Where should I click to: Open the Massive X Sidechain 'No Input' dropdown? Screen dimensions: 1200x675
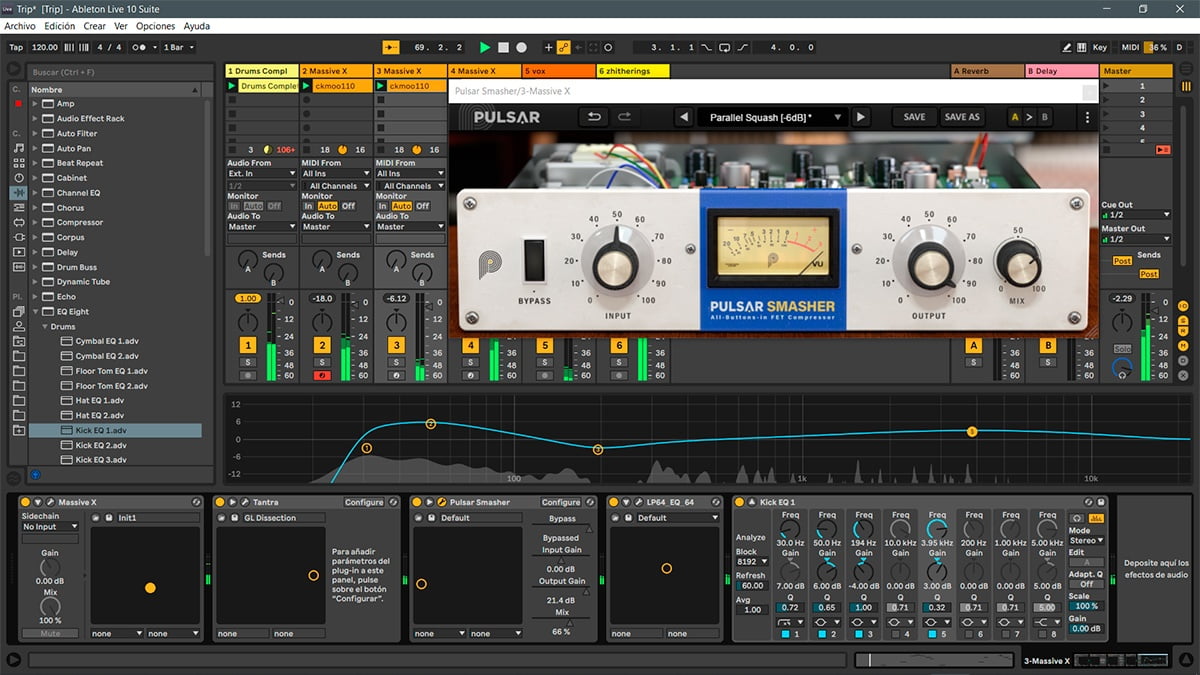[50, 526]
